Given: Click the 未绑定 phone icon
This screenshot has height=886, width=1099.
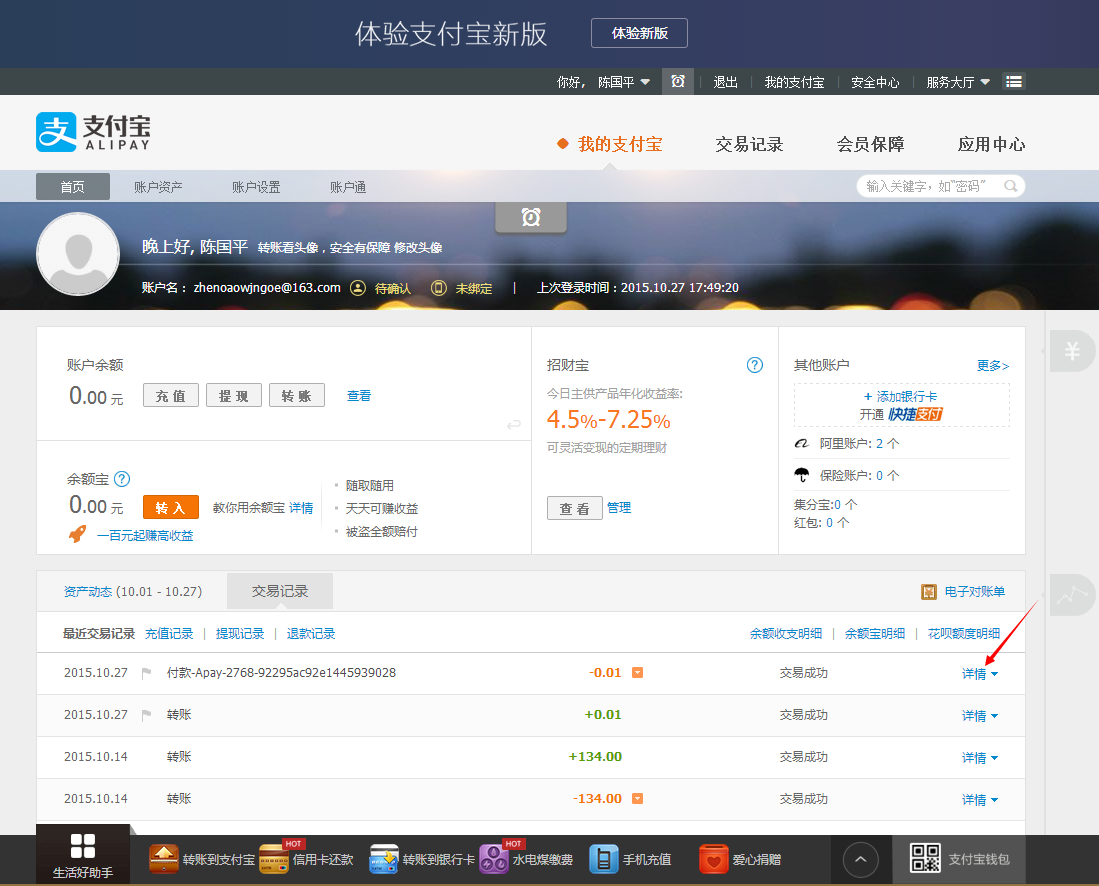Looking at the screenshot, I should [x=439, y=288].
